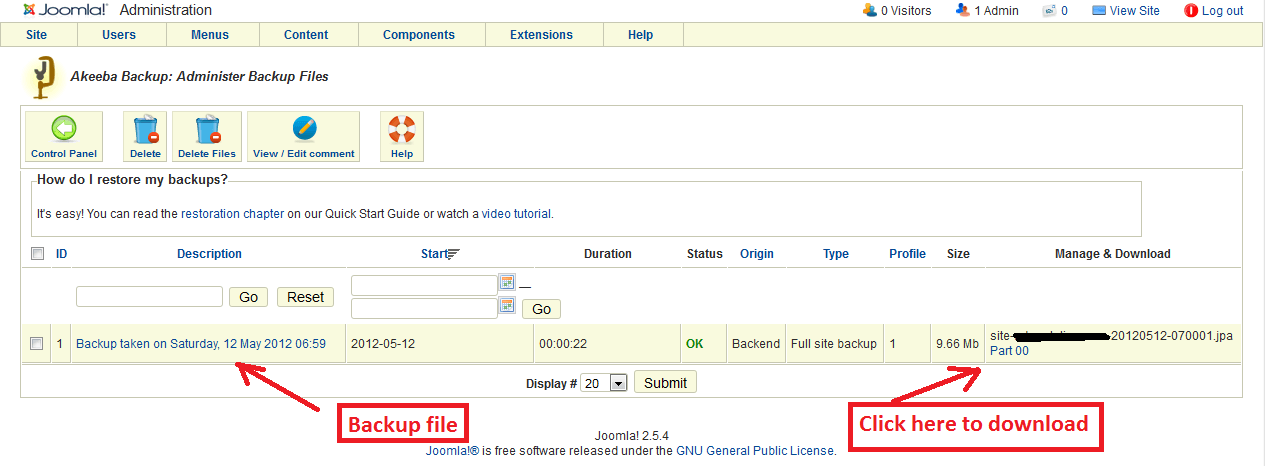Click the sort arrow icon beside Start
Screen dimensions: 1265x466
[453, 254]
